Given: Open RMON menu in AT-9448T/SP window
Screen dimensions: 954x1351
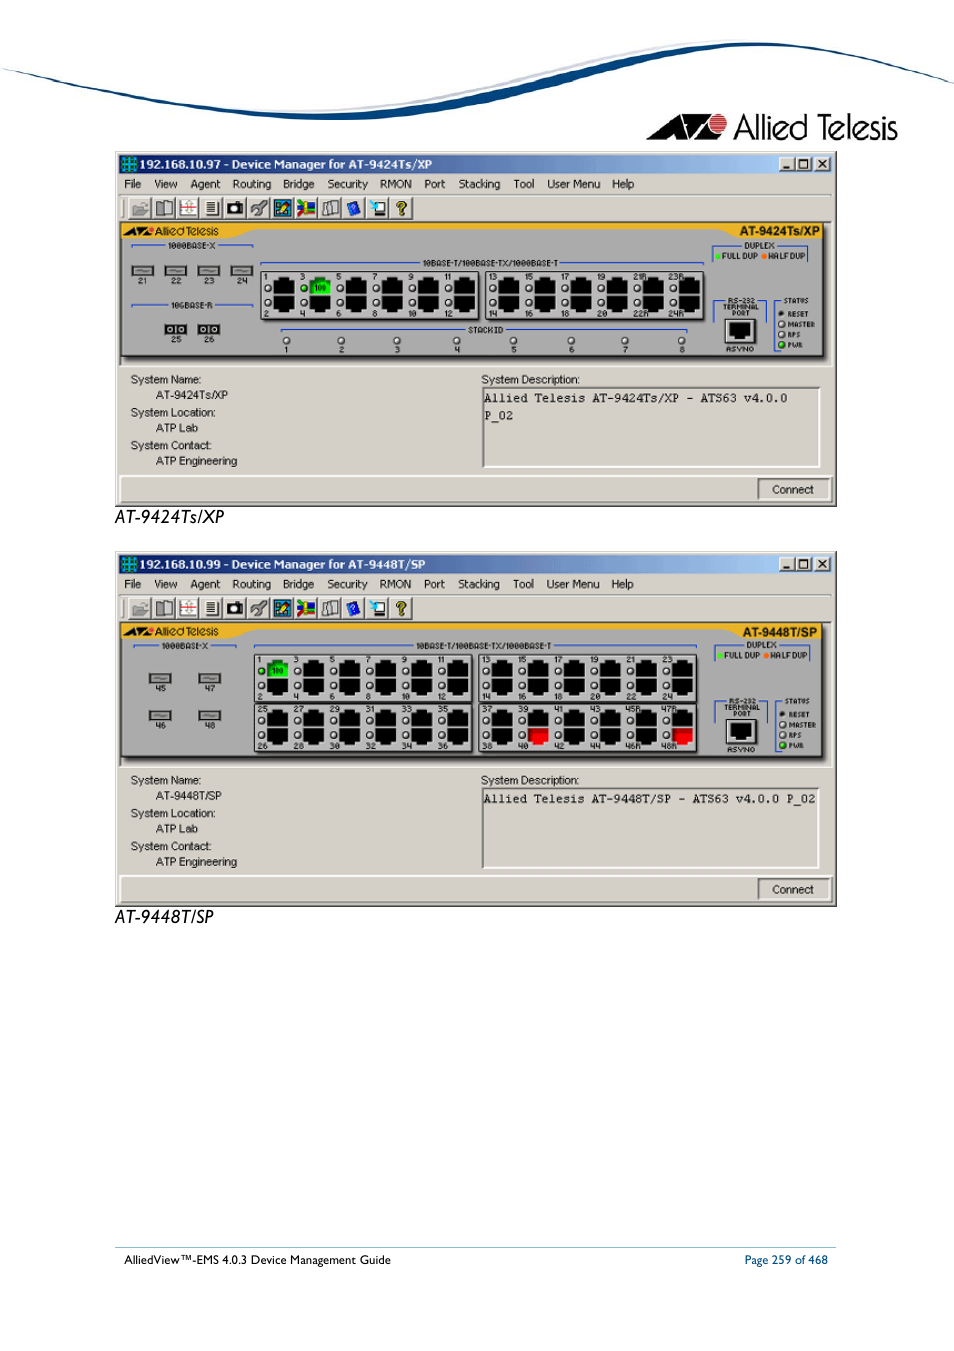Looking at the screenshot, I should point(395,584).
